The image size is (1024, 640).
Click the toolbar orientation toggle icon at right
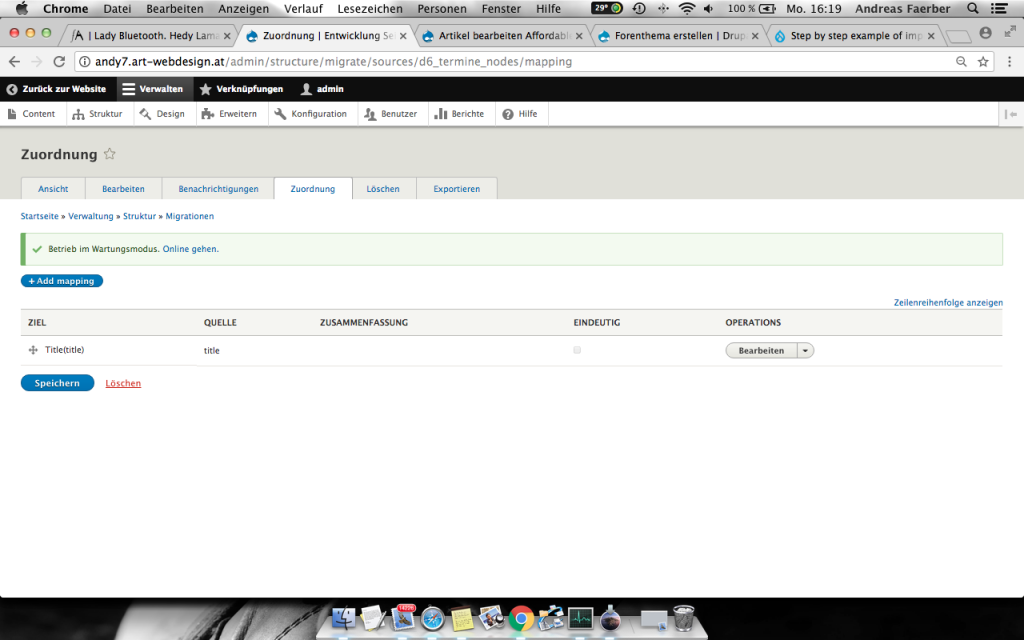tap(1011, 114)
